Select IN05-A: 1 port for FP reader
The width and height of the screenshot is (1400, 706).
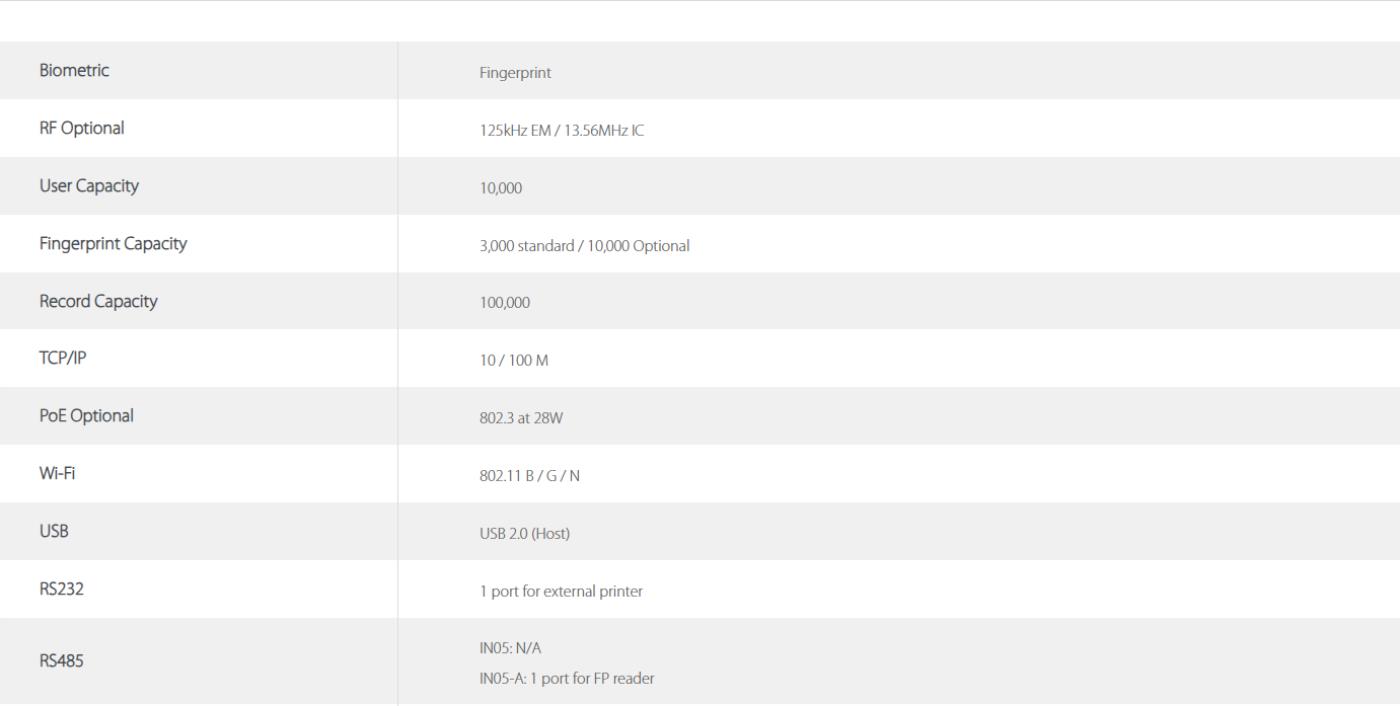(567, 679)
